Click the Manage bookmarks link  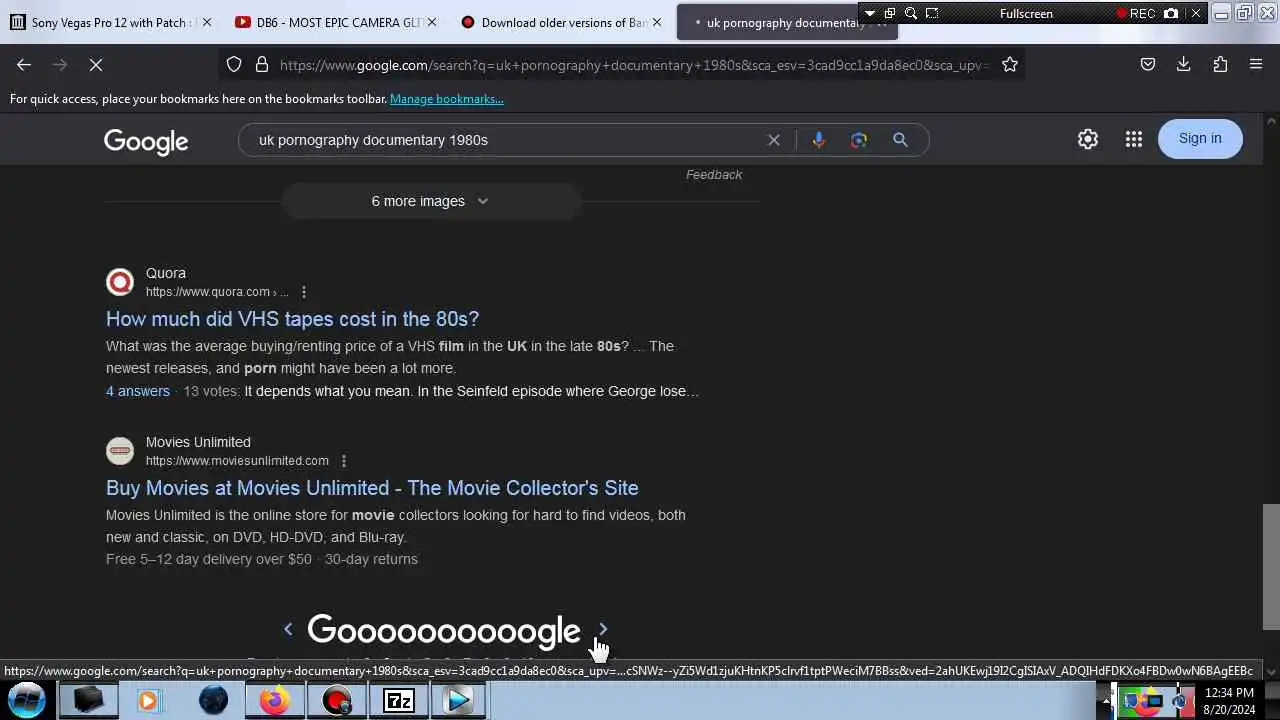coord(447,99)
